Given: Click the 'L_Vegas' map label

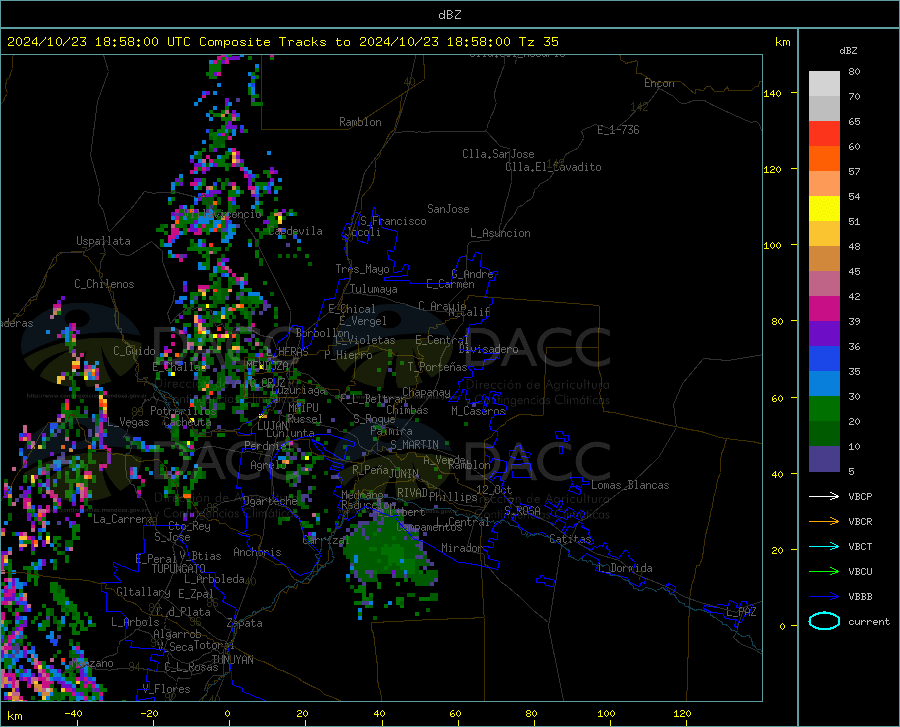Looking at the screenshot, I should tap(128, 422).
